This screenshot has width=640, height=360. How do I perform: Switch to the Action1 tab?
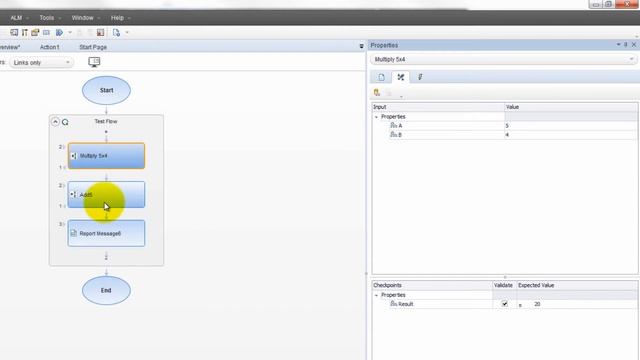point(49,47)
